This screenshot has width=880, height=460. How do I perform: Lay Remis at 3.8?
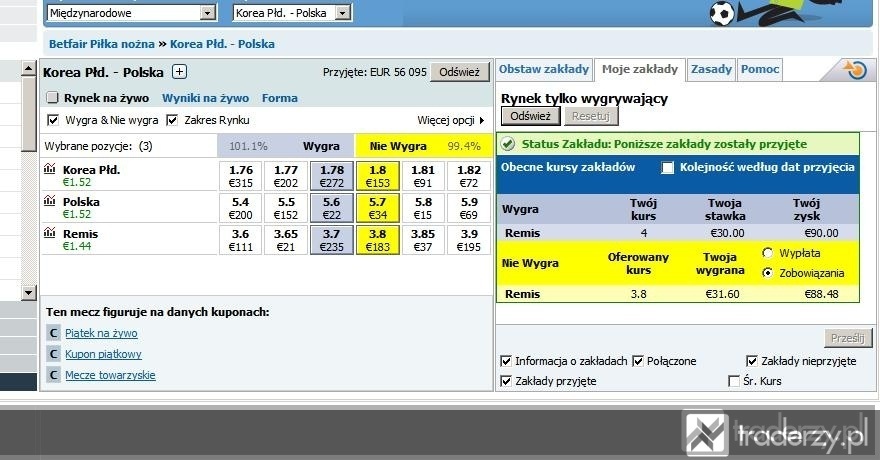click(x=378, y=240)
